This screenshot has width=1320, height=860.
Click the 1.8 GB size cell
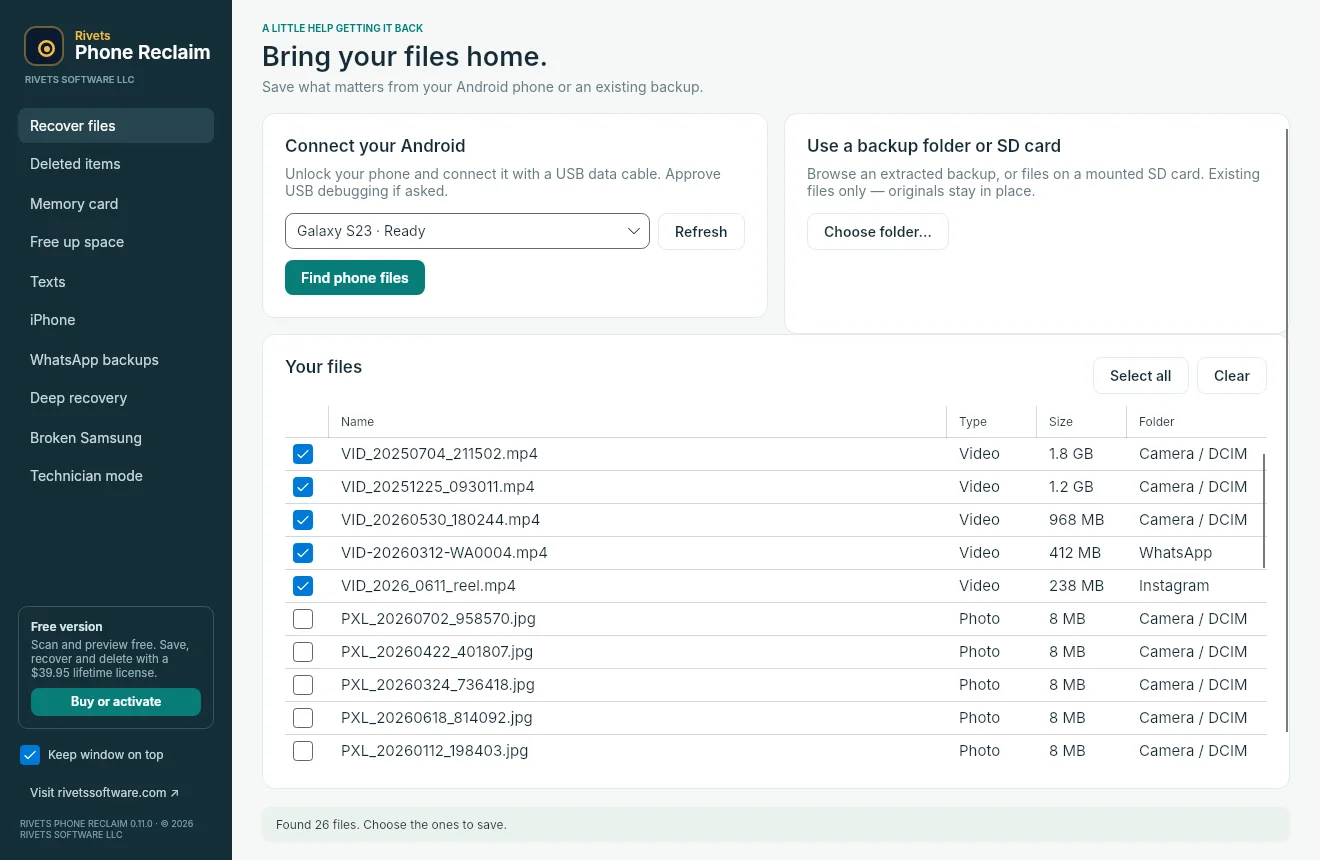[x=1071, y=454]
